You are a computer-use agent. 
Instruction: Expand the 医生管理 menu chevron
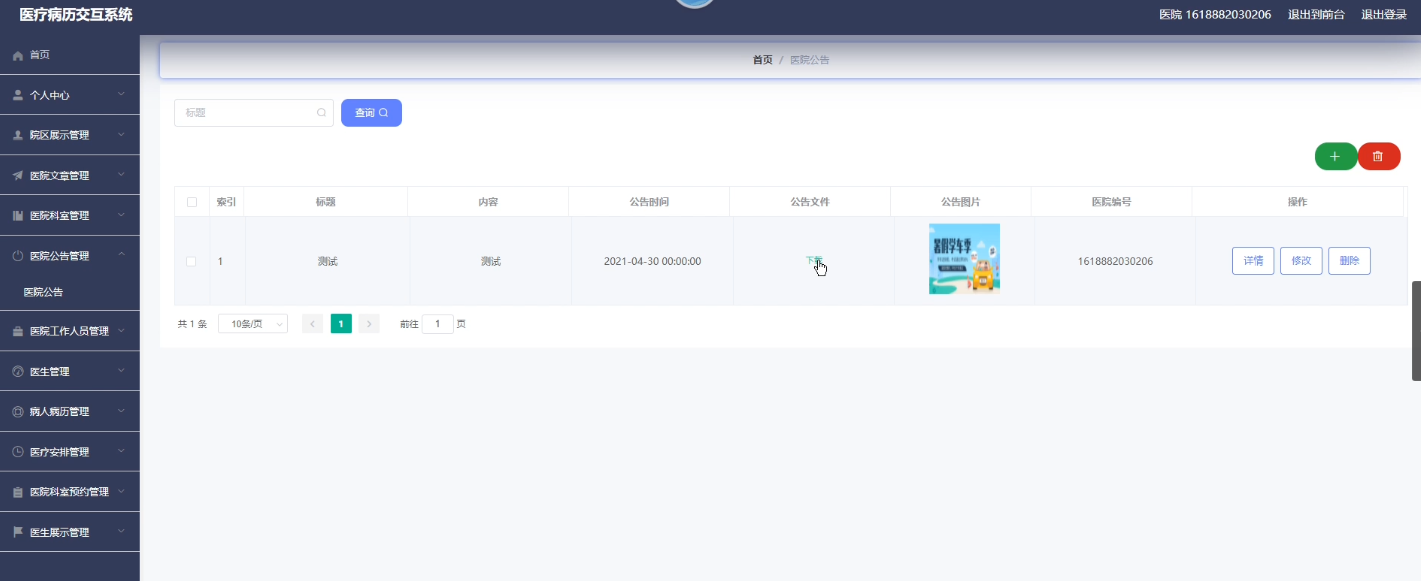pyautogui.click(x=121, y=371)
